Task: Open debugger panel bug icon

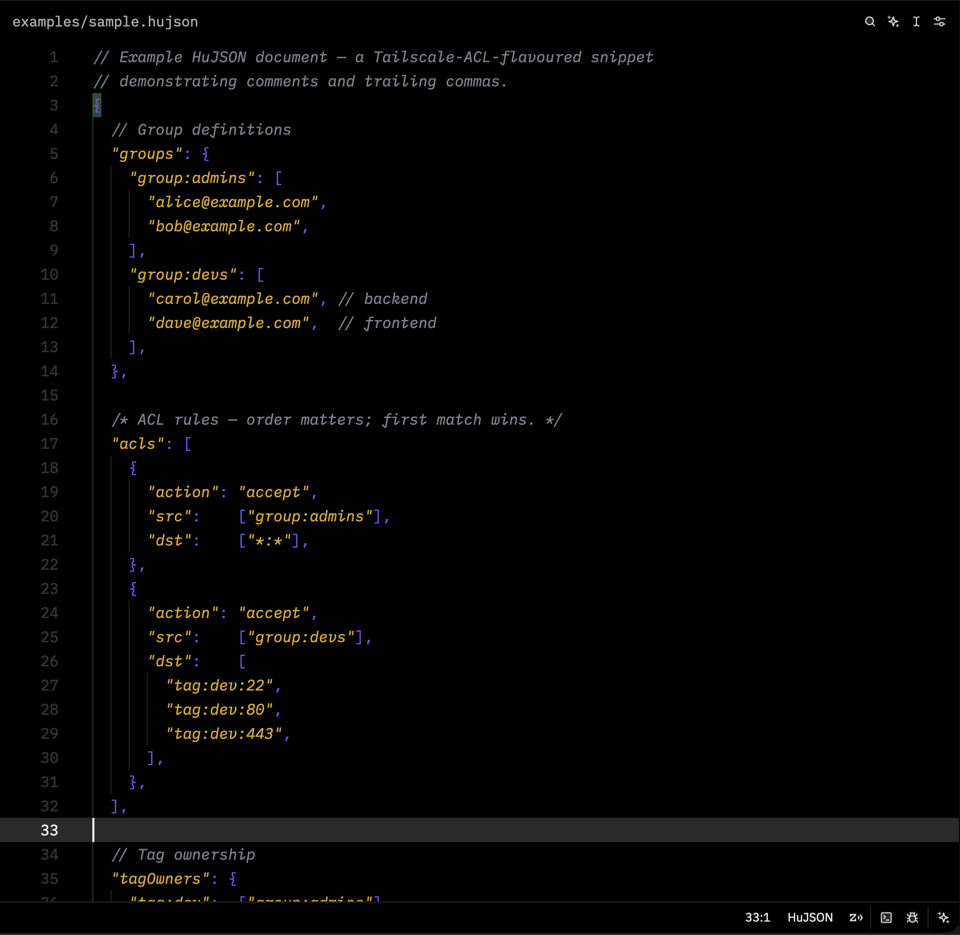Action: point(912,917)
